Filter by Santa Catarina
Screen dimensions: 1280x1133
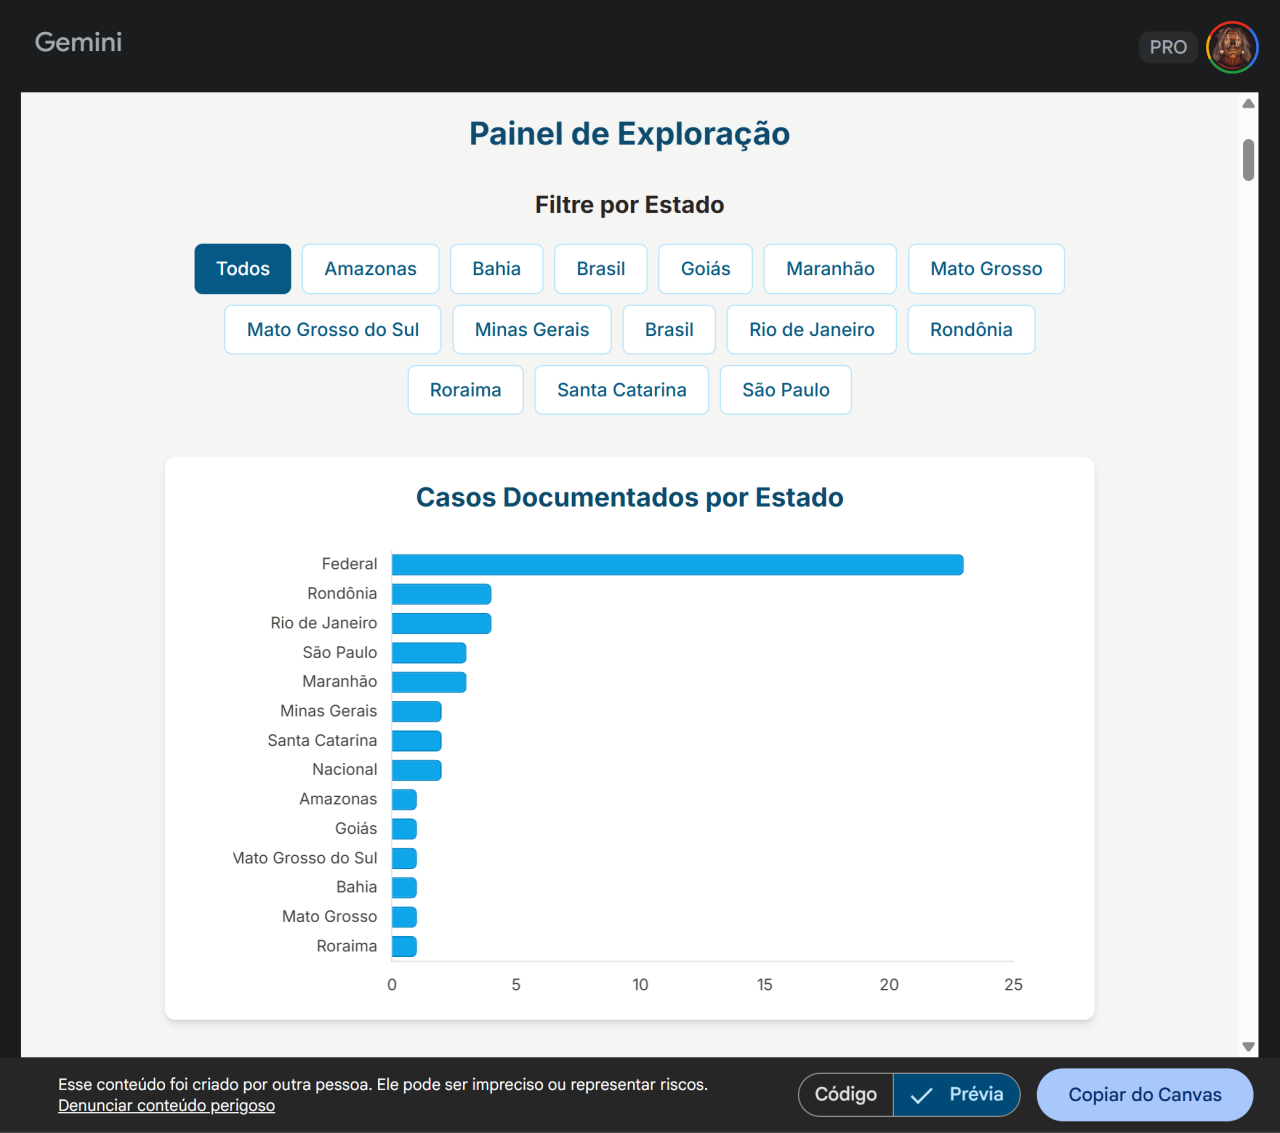[x=621, y=390]
